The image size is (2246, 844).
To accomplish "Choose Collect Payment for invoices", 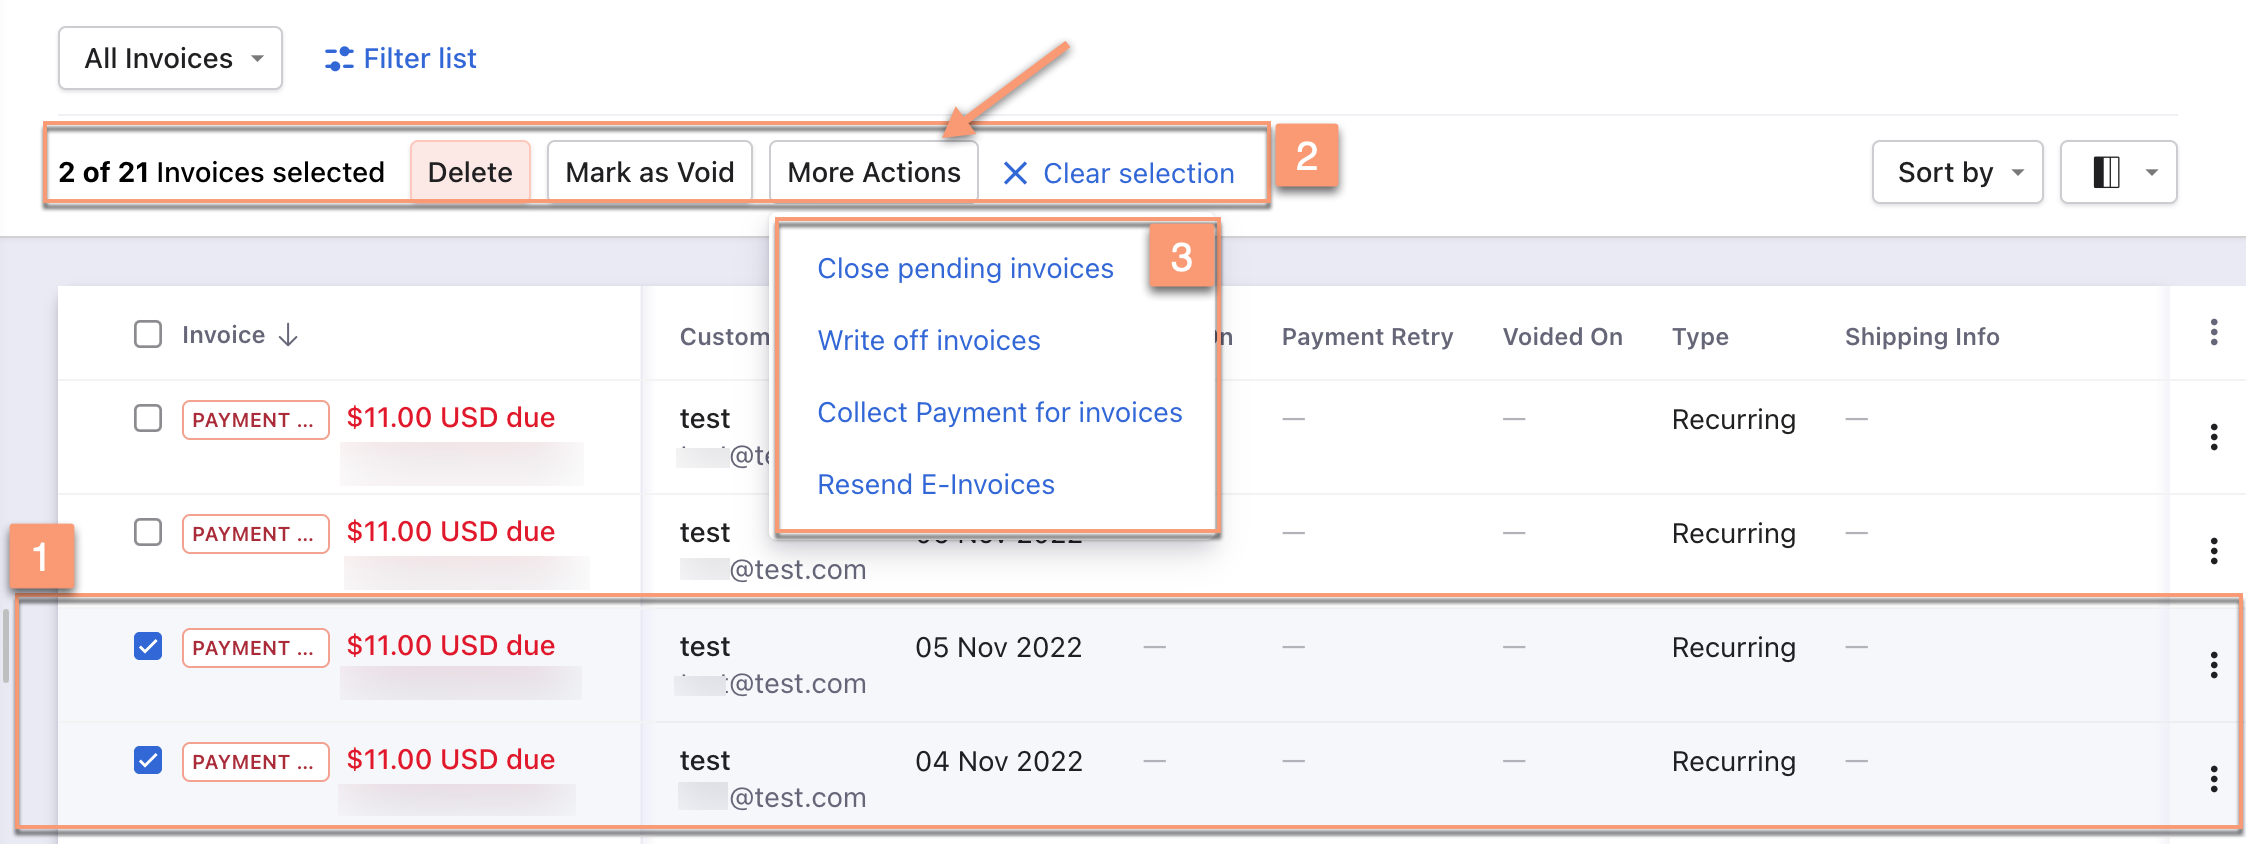I will coord(1000,412).
